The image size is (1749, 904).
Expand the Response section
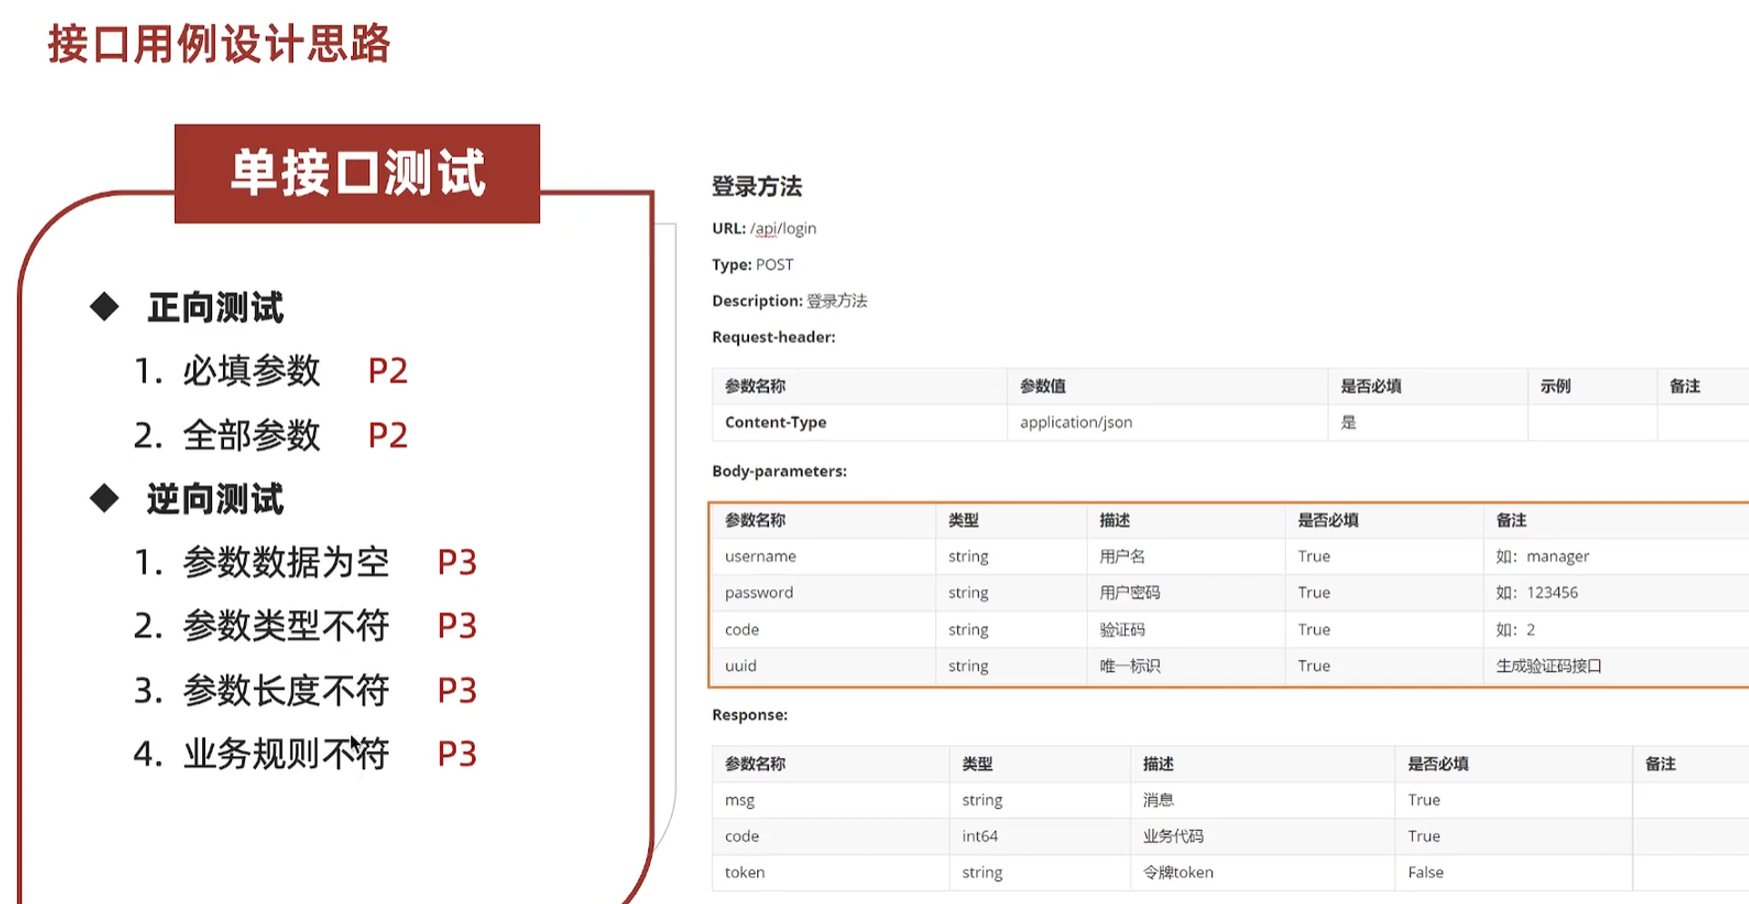750,715
